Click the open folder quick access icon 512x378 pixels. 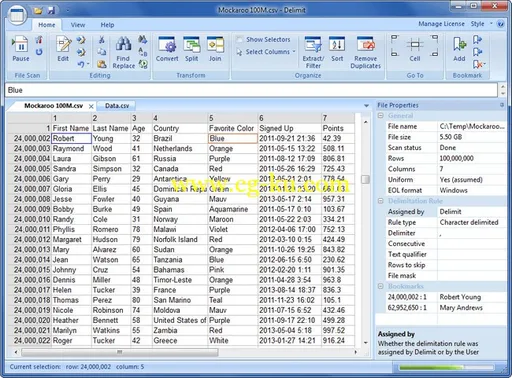tap(38, 11)
